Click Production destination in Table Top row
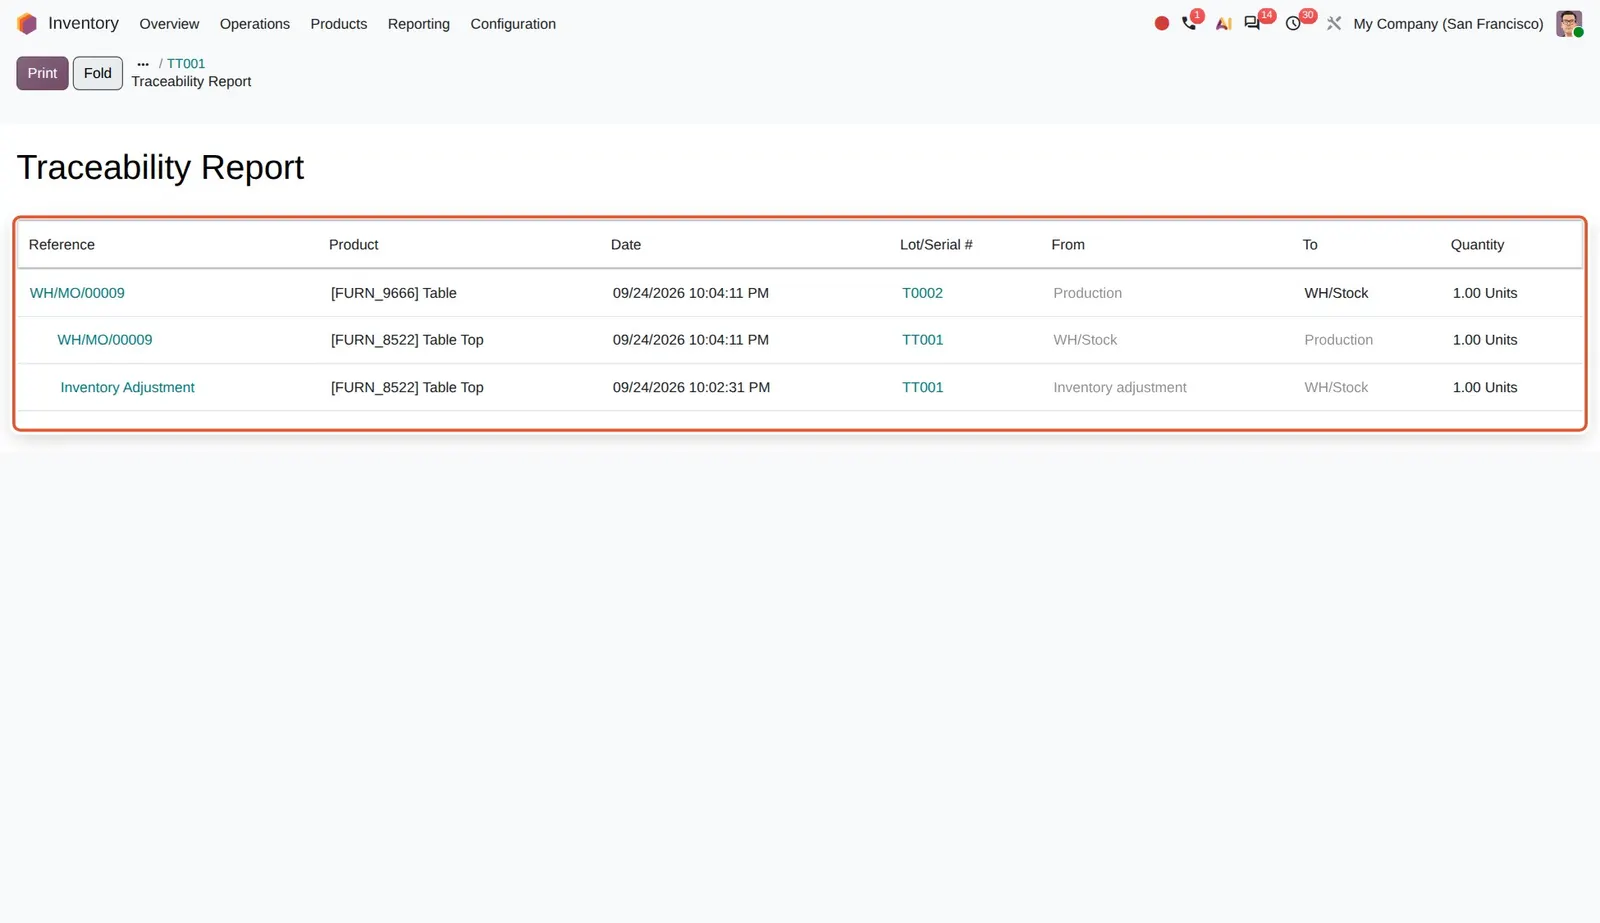This screenshot has height=923, width=1600. (1338, 340)
